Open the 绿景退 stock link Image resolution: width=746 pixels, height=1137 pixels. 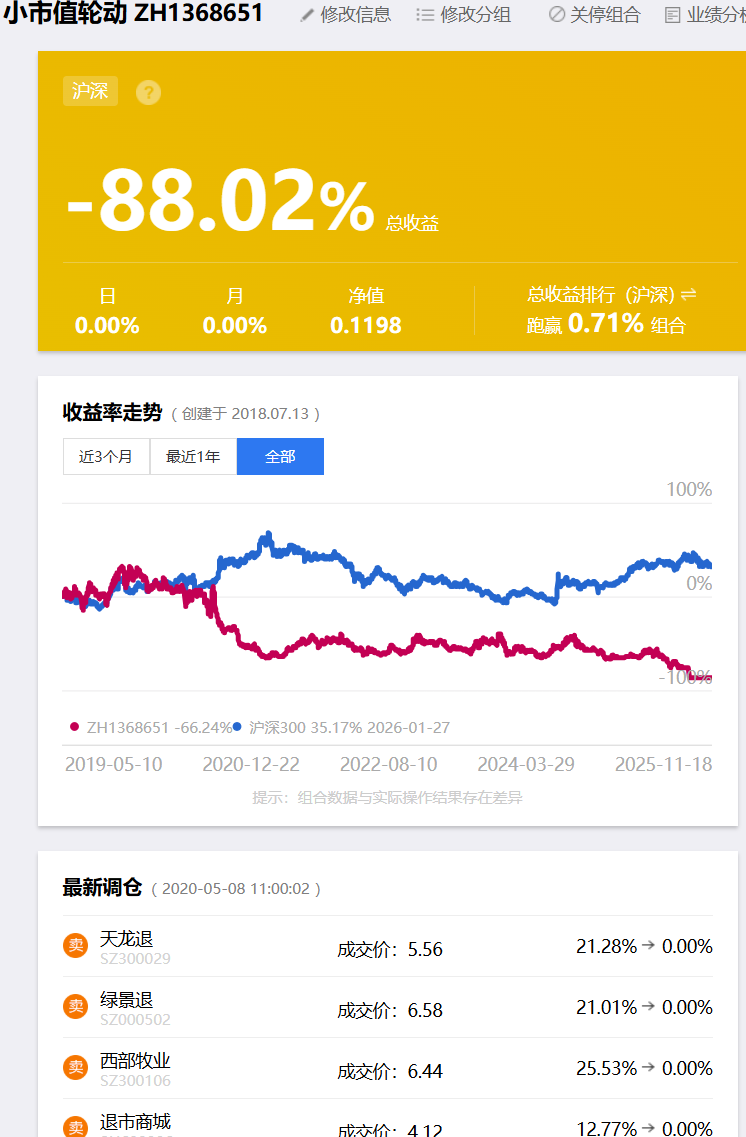pos(126,1000)
